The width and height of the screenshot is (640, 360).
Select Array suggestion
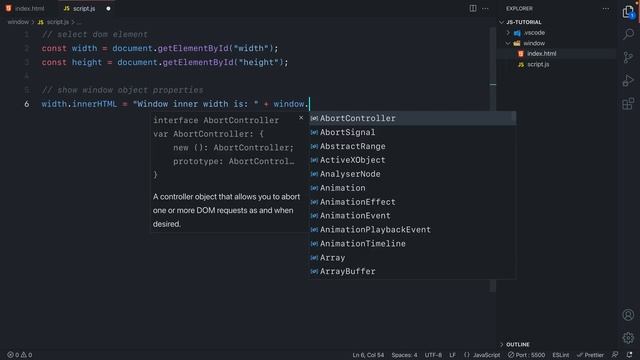(412, 258)
